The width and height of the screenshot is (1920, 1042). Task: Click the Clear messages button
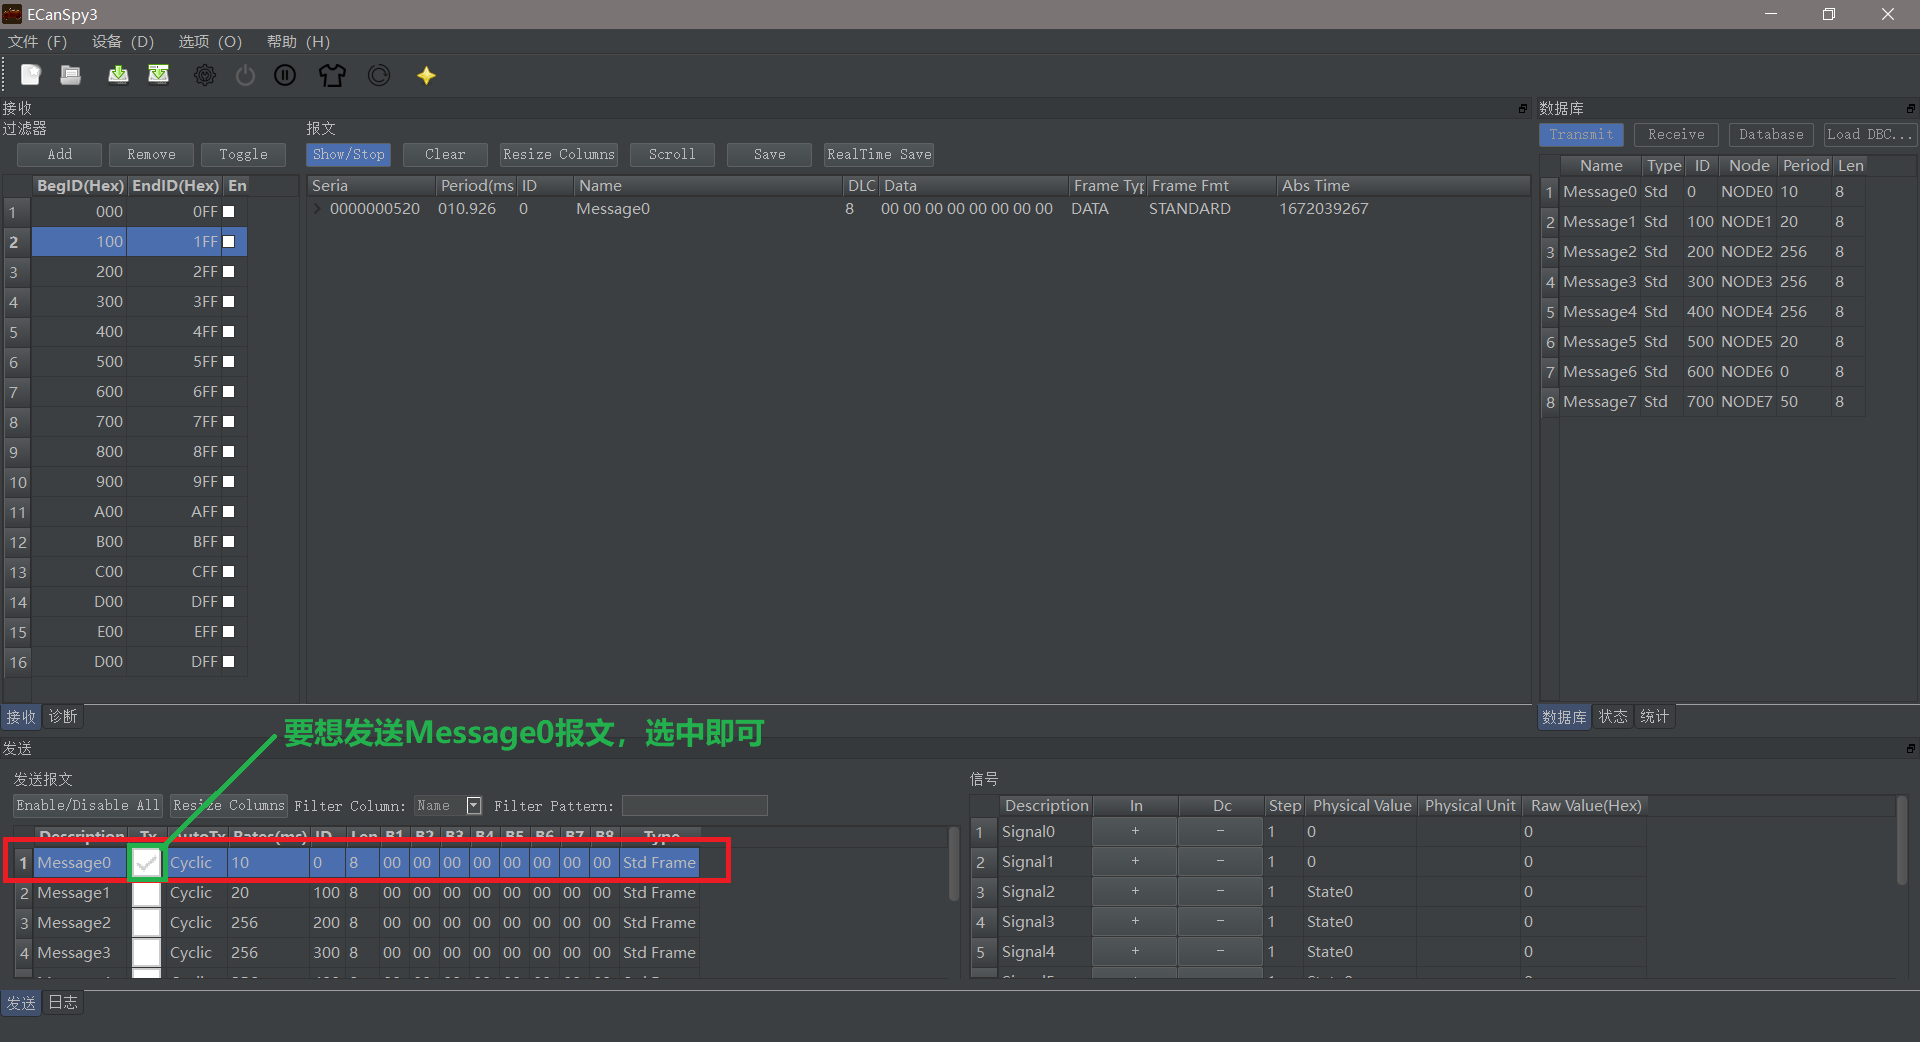tap(445, 154)
